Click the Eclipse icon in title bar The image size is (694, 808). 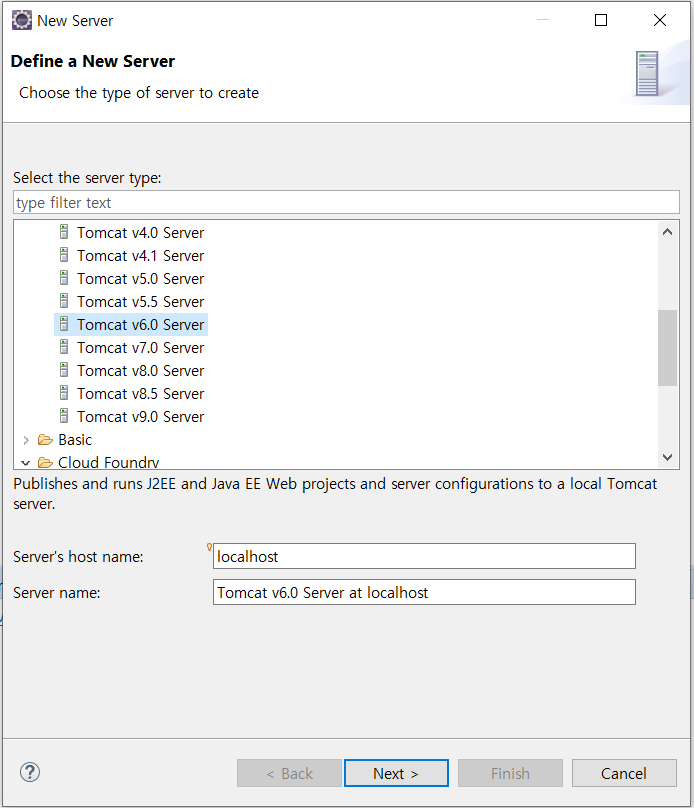[22, 21]
